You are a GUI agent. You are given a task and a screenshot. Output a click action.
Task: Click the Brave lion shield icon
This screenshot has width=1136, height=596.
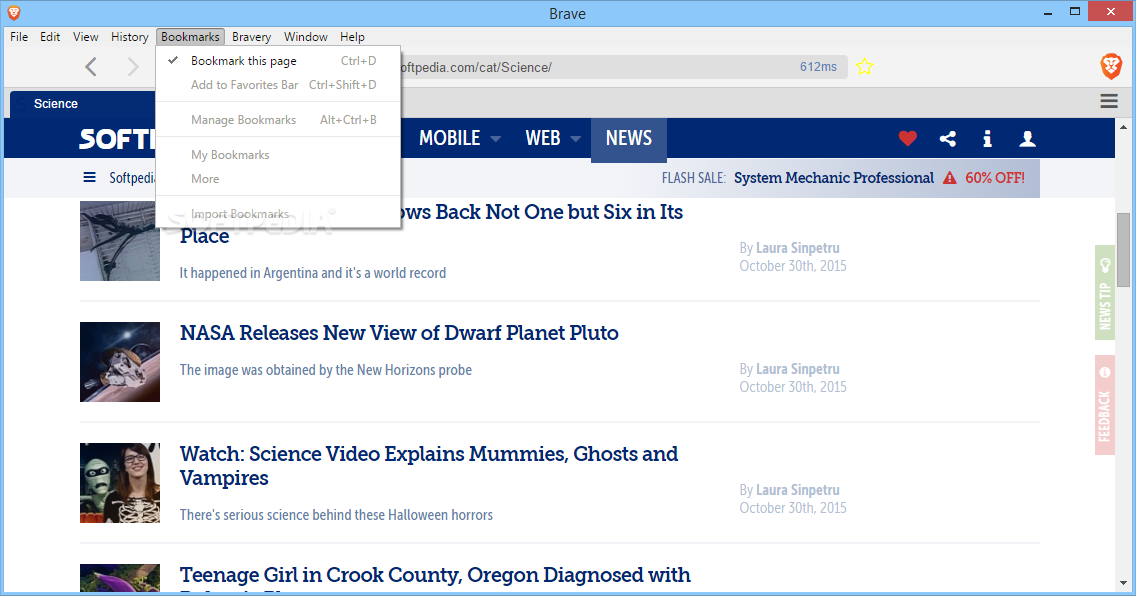pos(1111,67)
